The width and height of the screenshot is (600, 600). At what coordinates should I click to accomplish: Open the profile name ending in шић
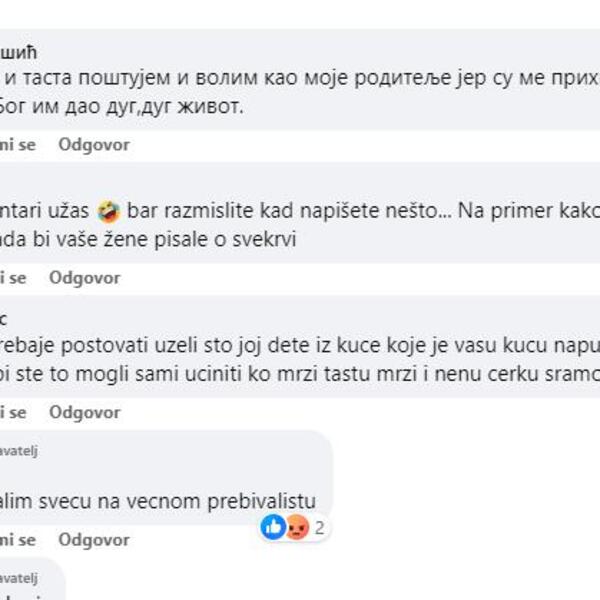pyautogui.click(x=18, y=52)
